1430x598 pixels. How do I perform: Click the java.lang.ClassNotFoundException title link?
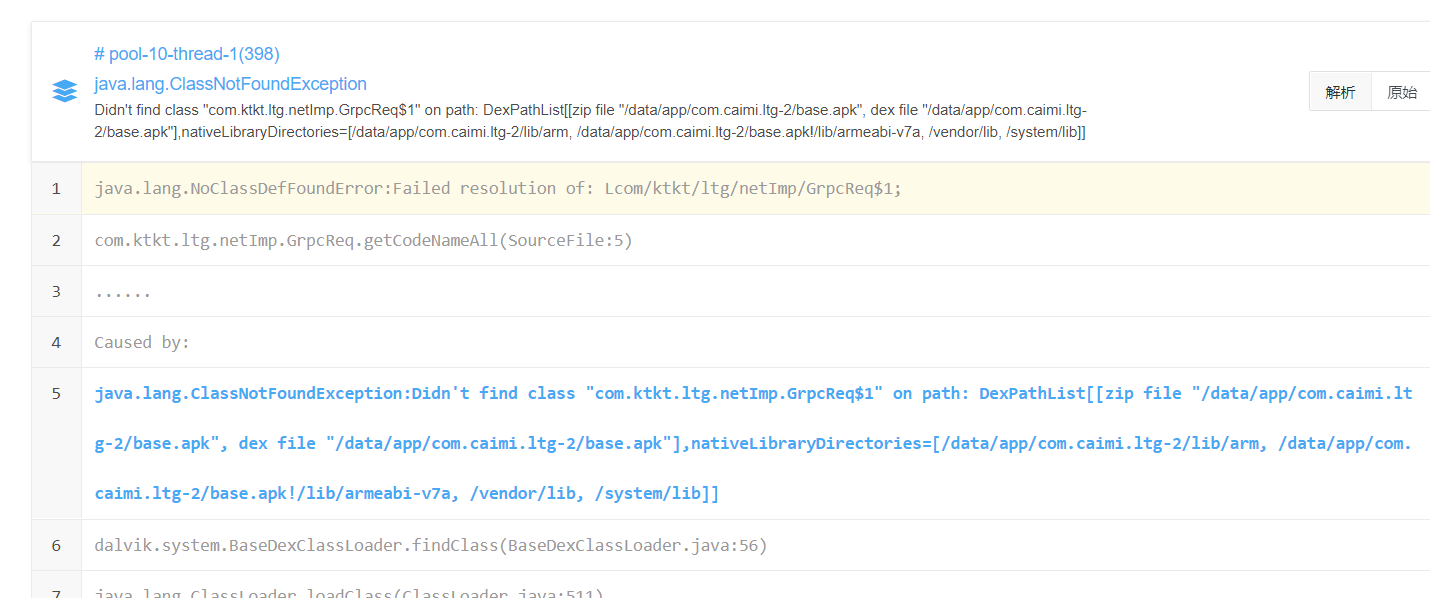click(x=230, y=84)
